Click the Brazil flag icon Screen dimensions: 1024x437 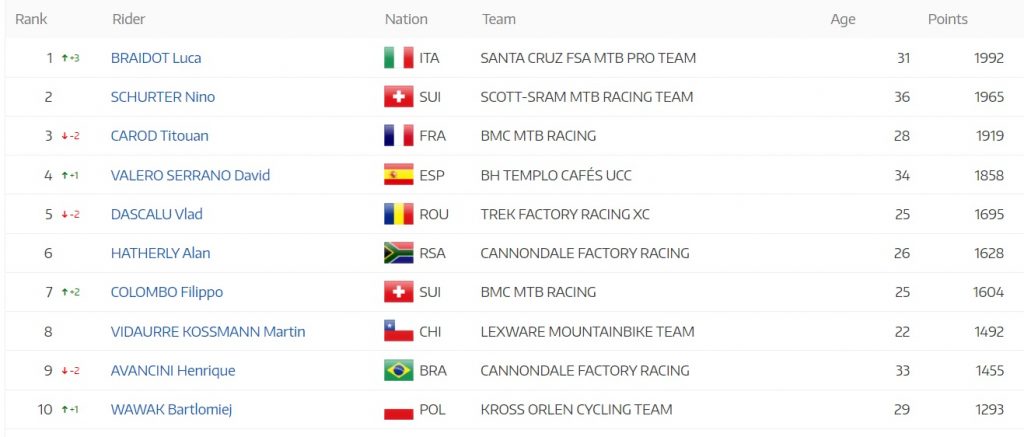tap(399, 370)
